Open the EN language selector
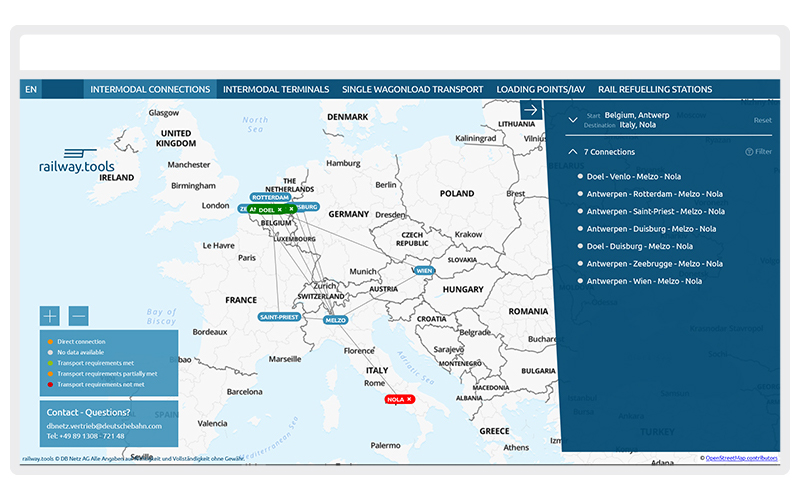 tap(31, 89)
